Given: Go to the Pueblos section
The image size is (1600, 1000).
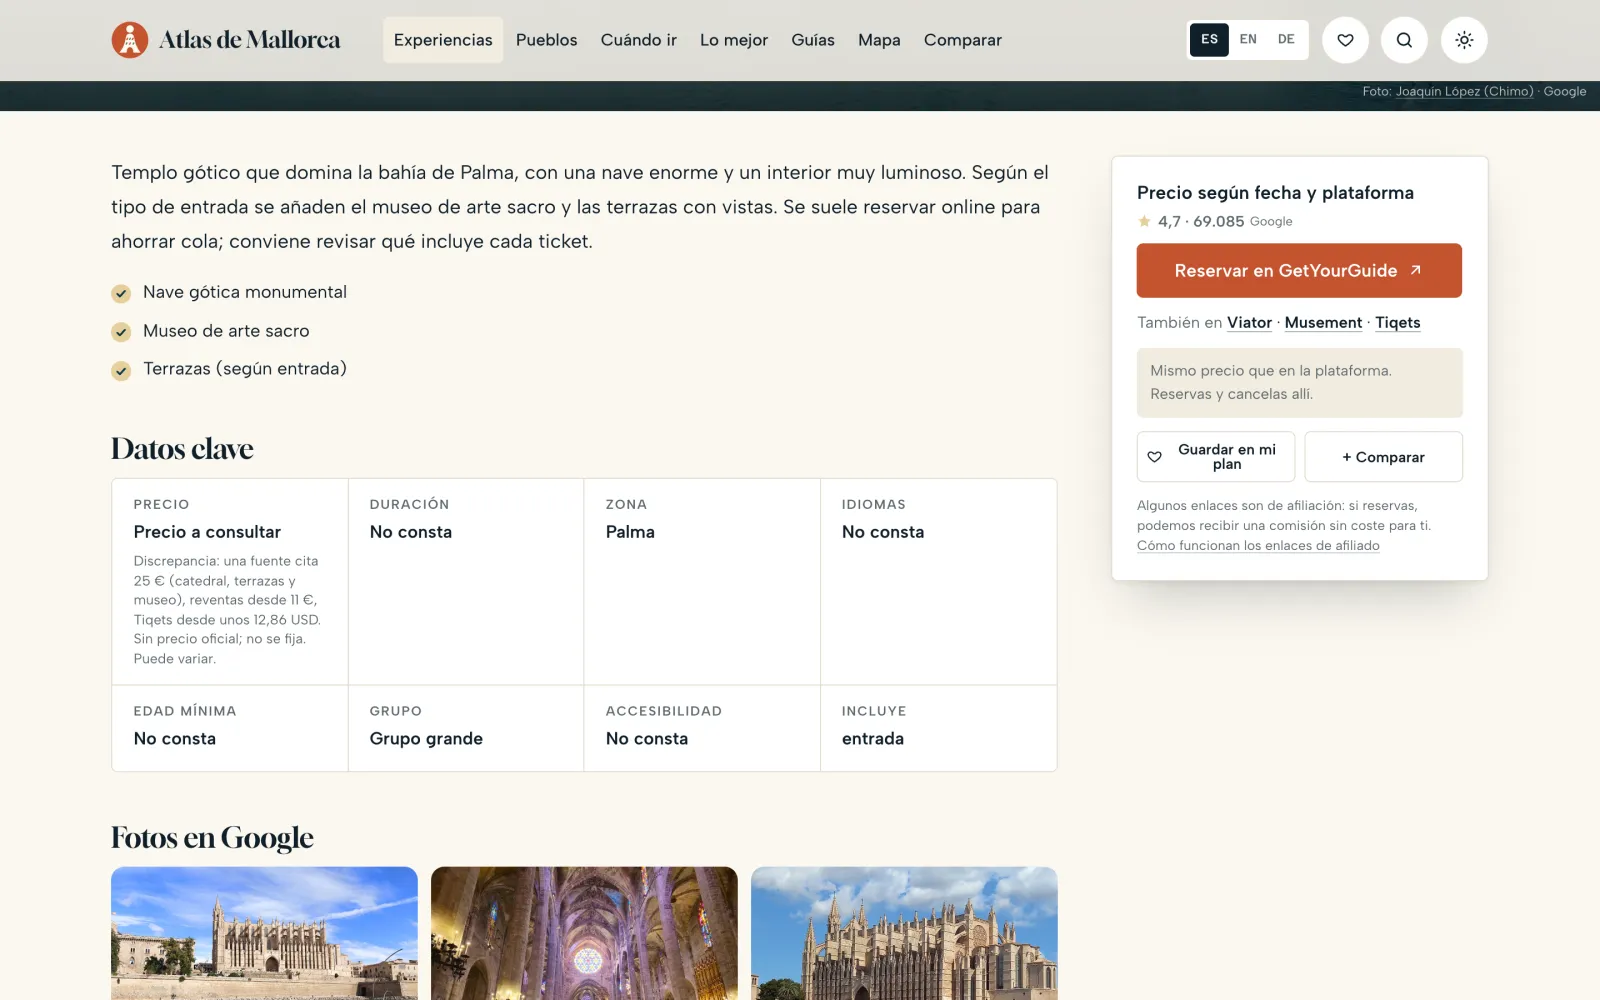Looking at the screenshot, I should 547,40.
